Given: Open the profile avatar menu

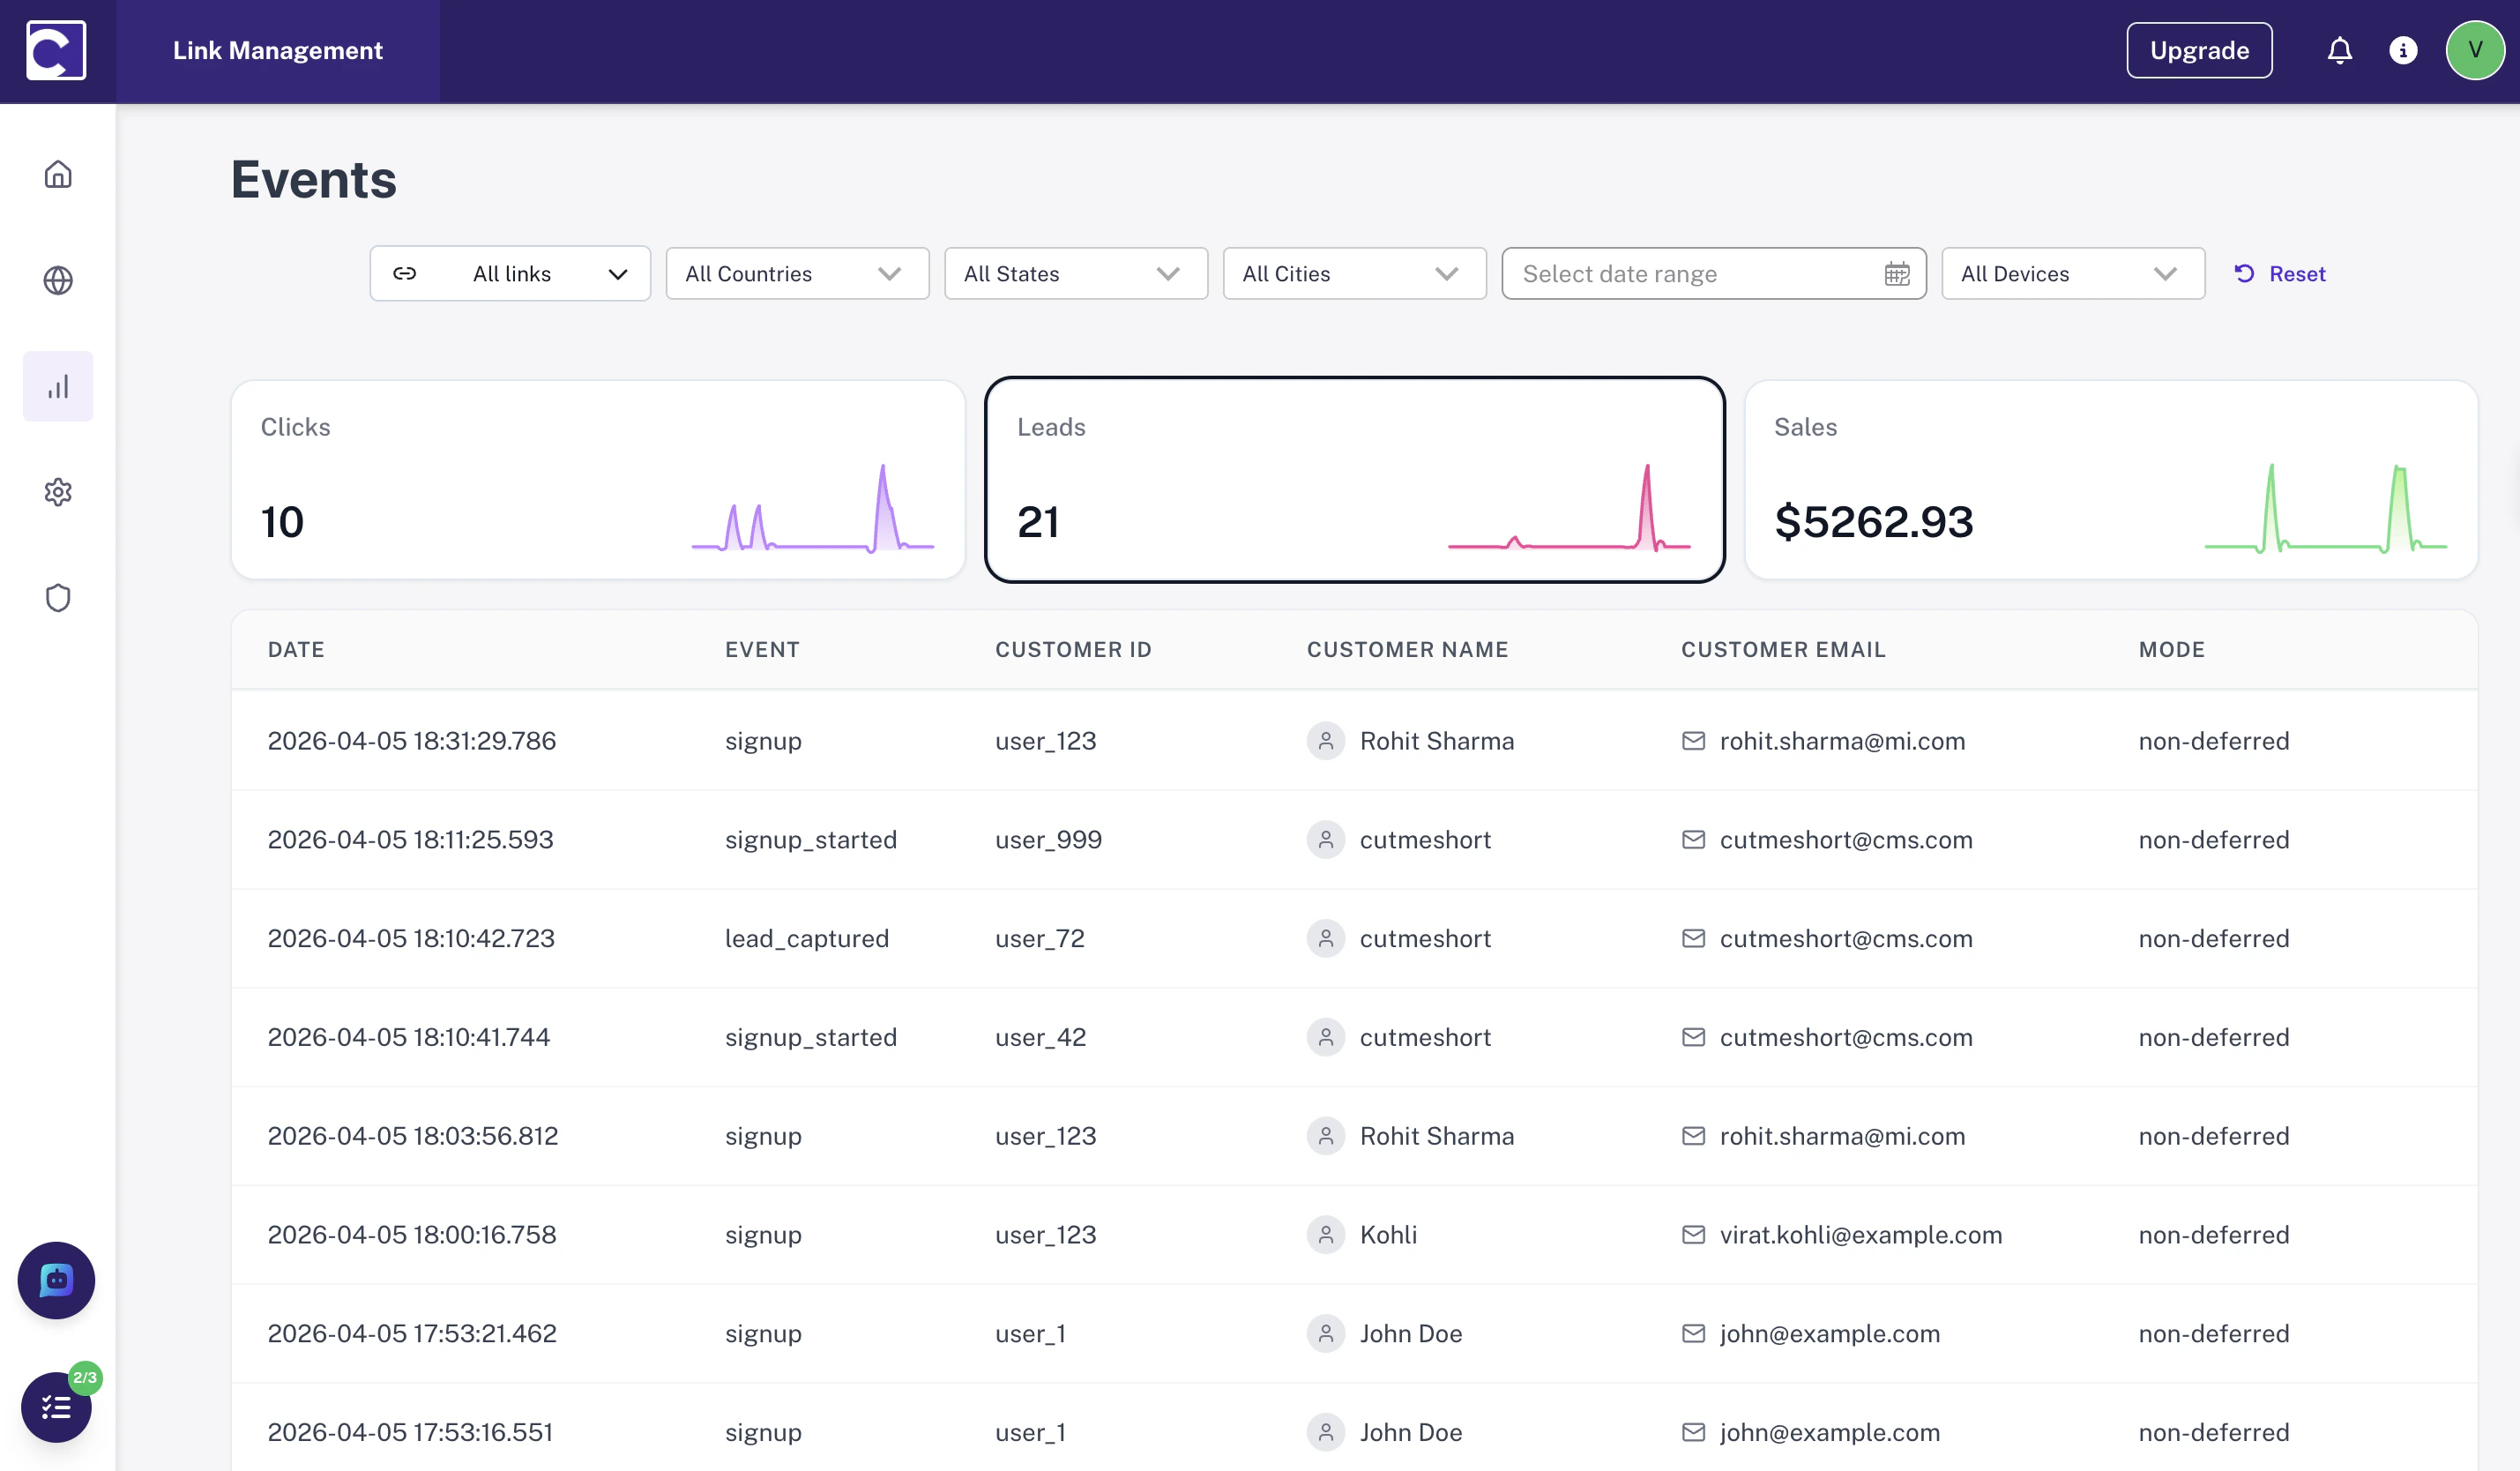Looking at the screenshot, I should [2475, 50].
